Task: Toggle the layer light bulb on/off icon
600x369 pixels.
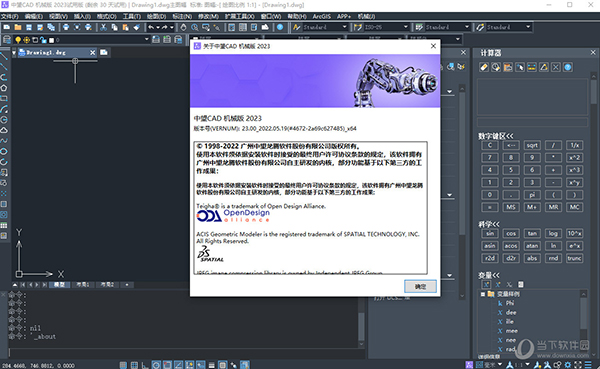Action: pyautogui.click(x=18, y=40)
